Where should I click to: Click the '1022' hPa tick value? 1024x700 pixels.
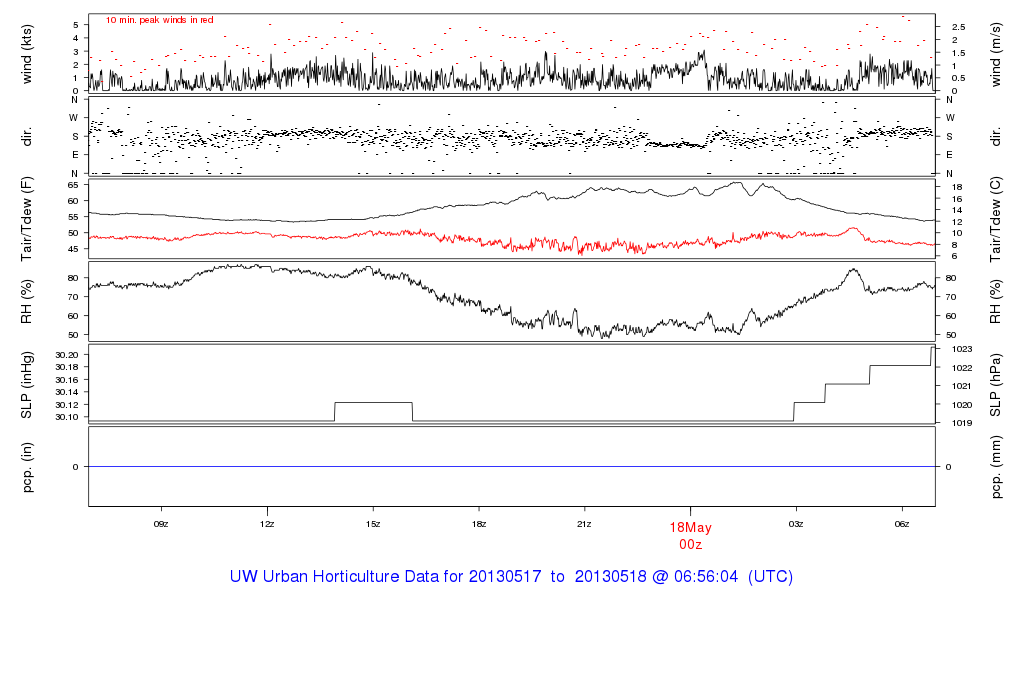pyautogui.click(x=962, y=368)
